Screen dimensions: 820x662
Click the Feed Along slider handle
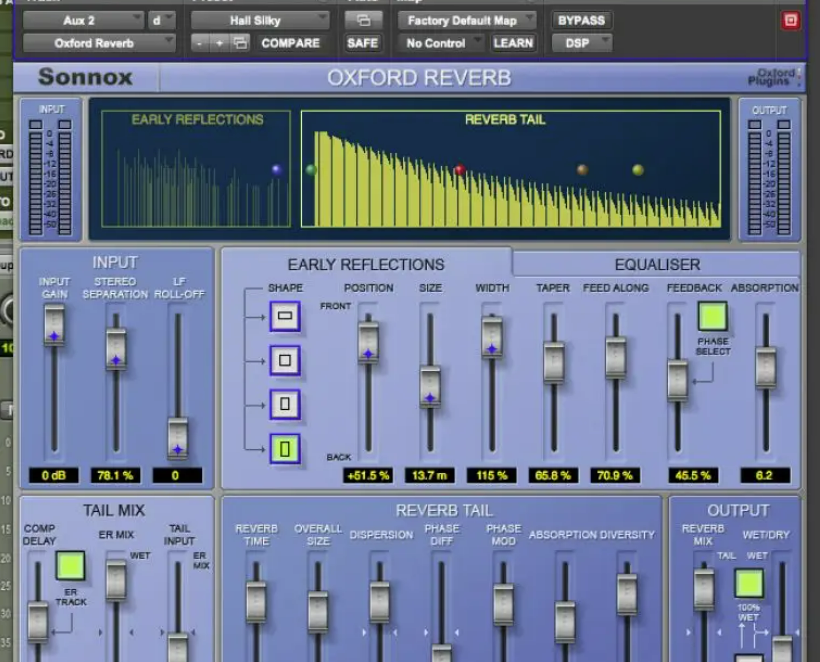coord(616,358)
